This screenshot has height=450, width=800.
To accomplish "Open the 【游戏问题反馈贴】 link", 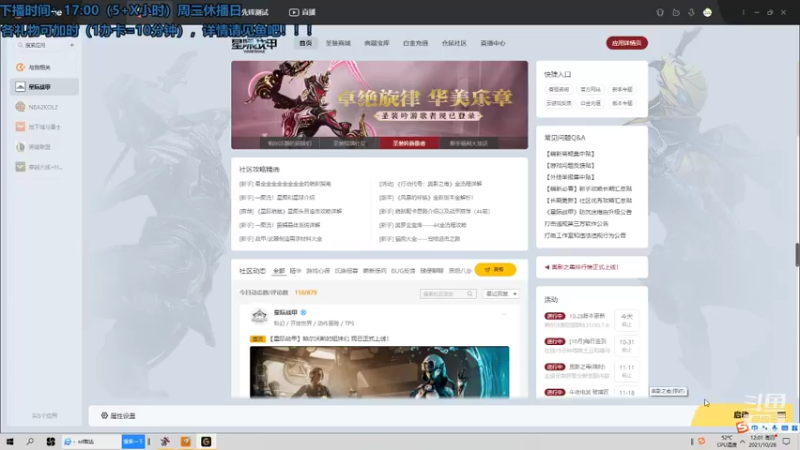I will (x=570, y=165).
